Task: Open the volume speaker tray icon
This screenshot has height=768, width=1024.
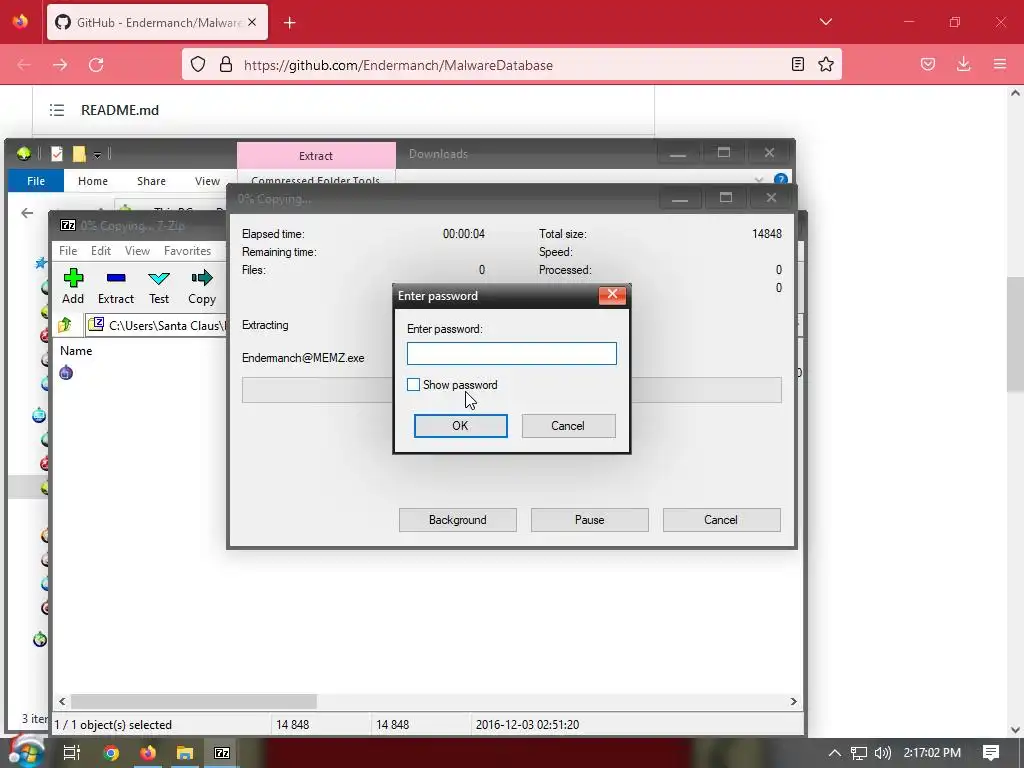Action: [882, 753]
